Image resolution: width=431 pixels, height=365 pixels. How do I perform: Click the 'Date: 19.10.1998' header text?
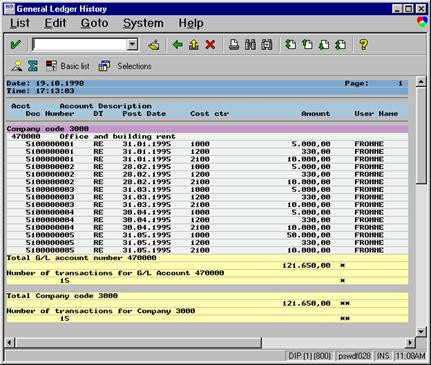[45, 83]
